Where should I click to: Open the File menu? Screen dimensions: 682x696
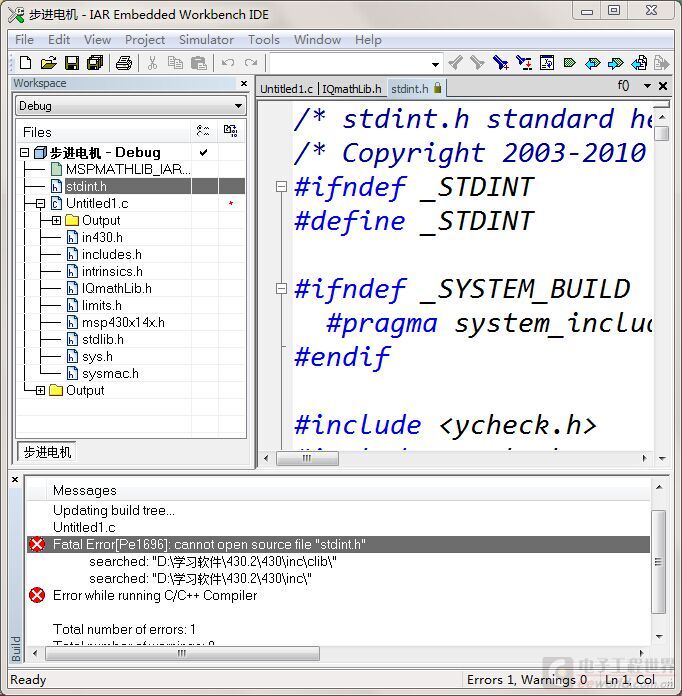click(x=24, y=40)
